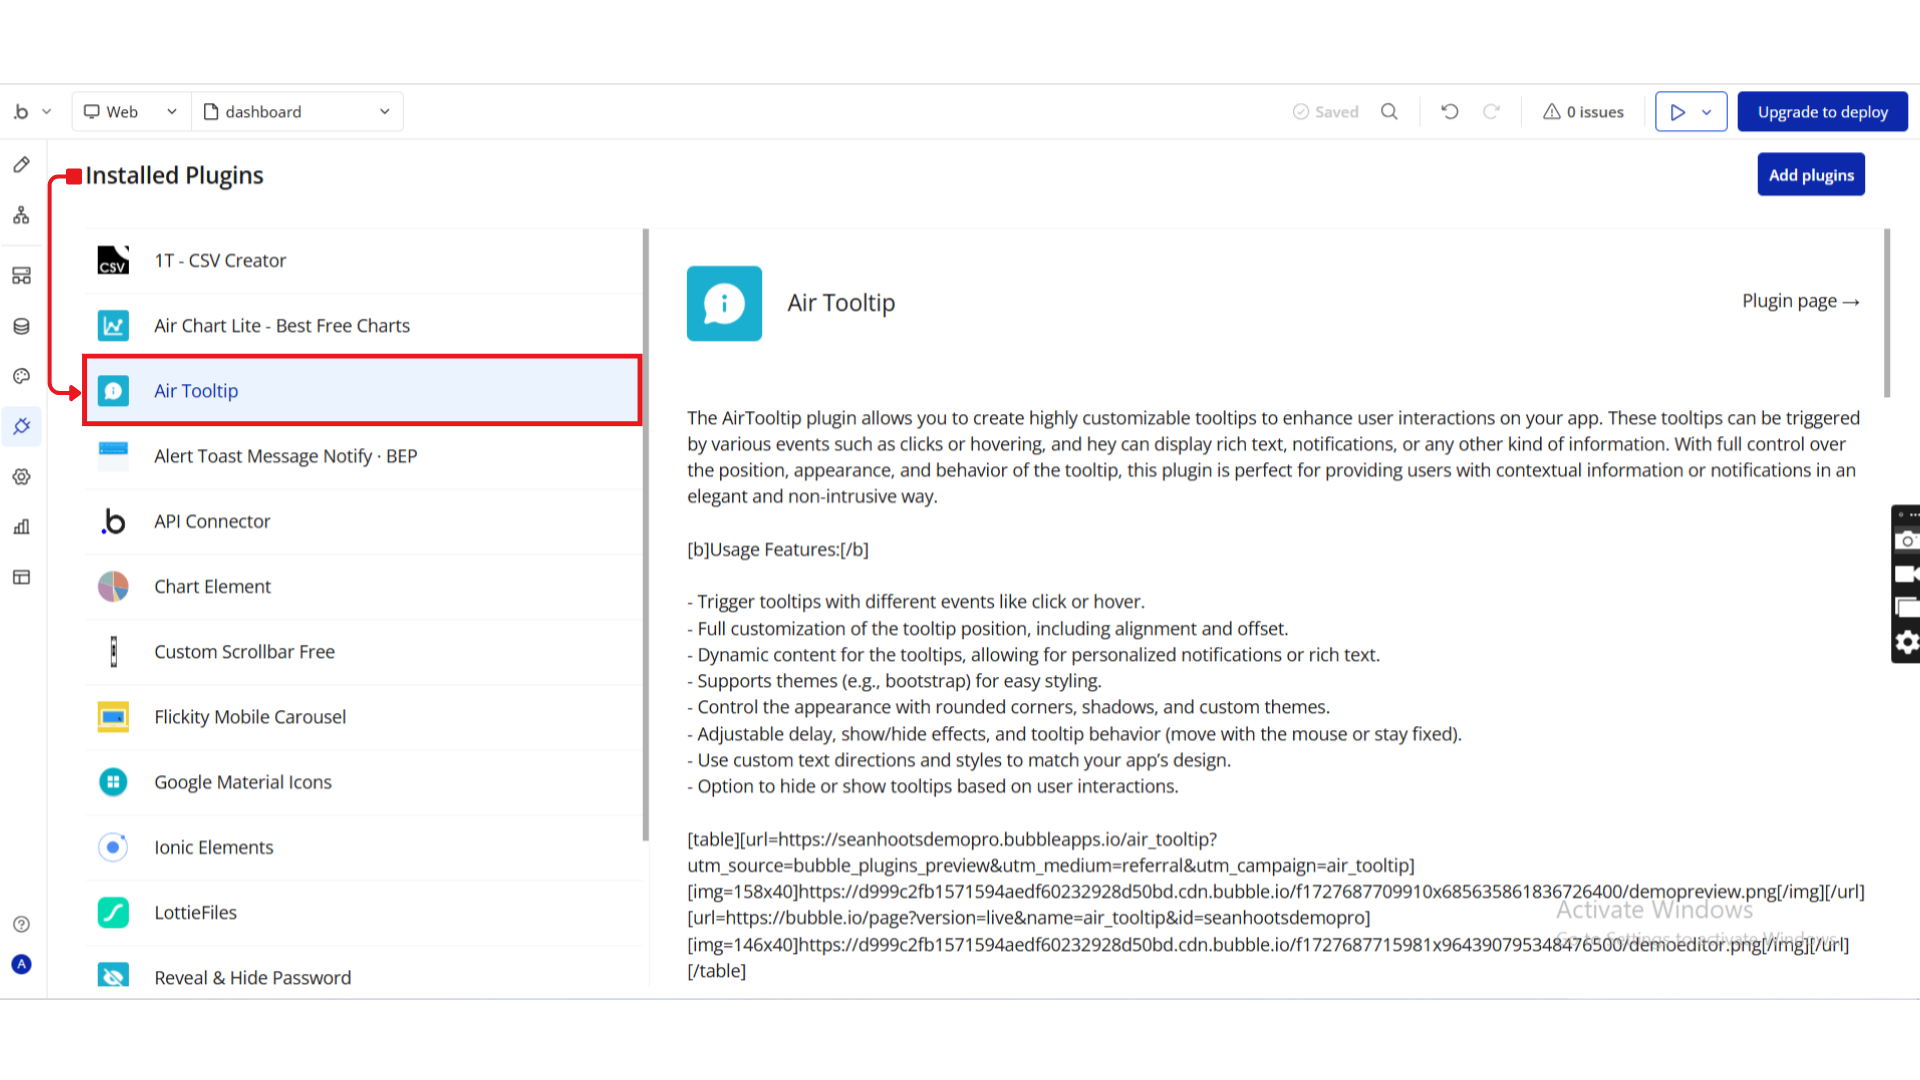
Task: Select Flickity Mobile Carousel plugin
Action: click(250, 717)
